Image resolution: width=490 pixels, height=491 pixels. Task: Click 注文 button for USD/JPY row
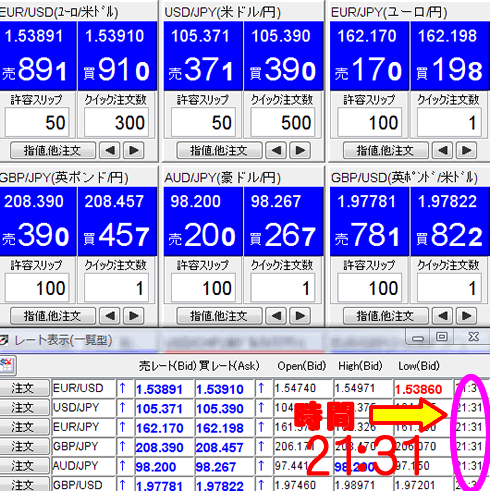point(24,408)
